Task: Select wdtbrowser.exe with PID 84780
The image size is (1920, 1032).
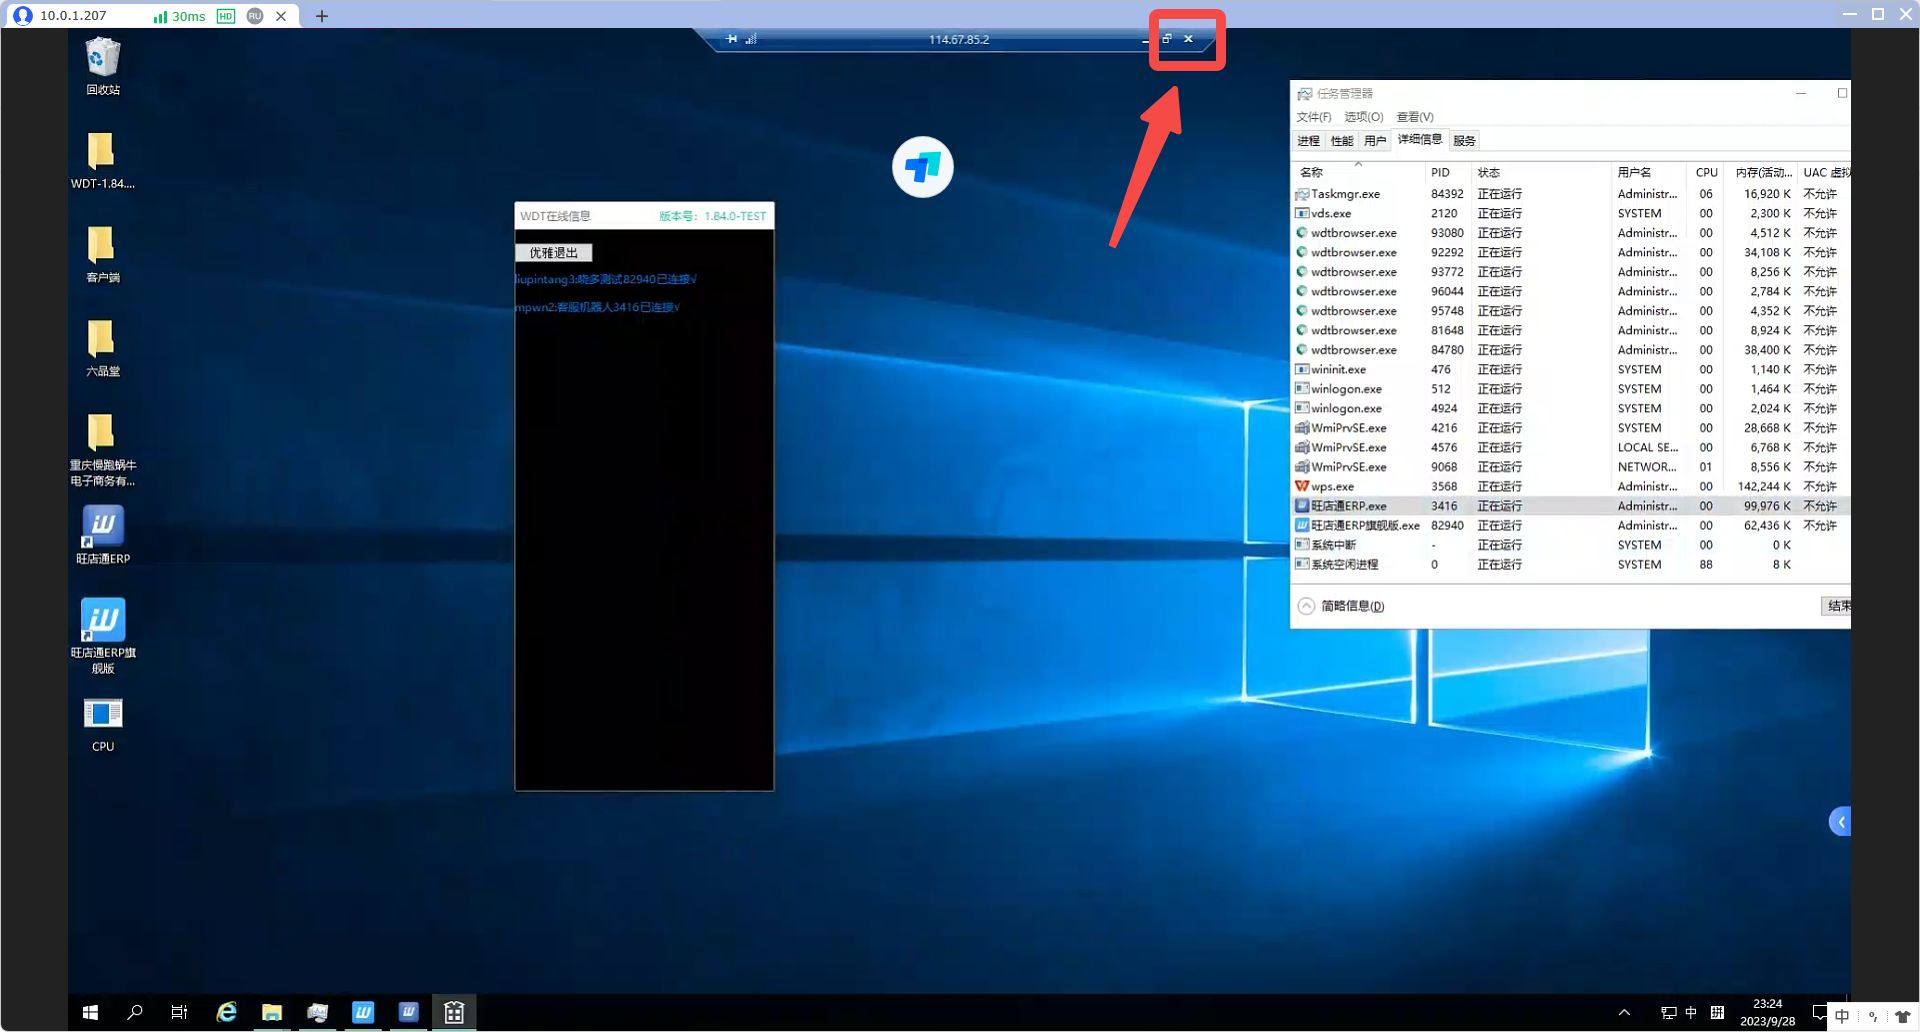Action: pos(1570,350)
